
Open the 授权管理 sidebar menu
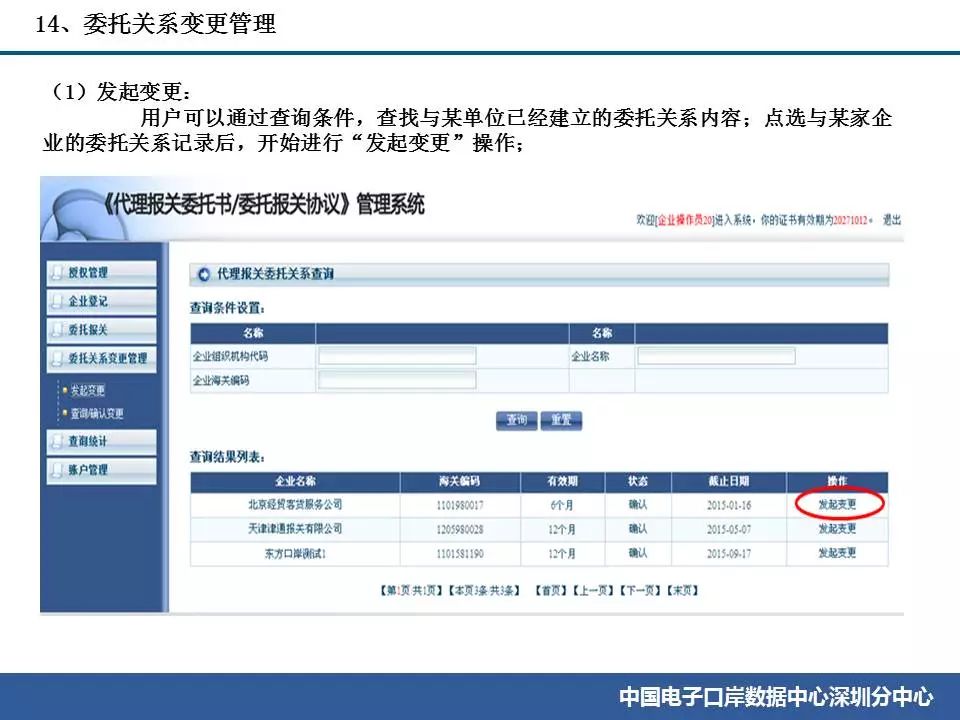point(100,273)
